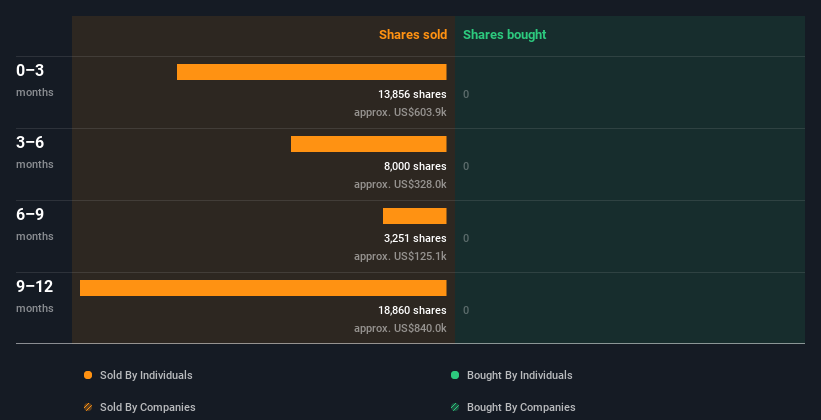Screen dimensions: 821x420
Task: Click the Bought By Companies striped legend icon
Action: tap(455, 407)
